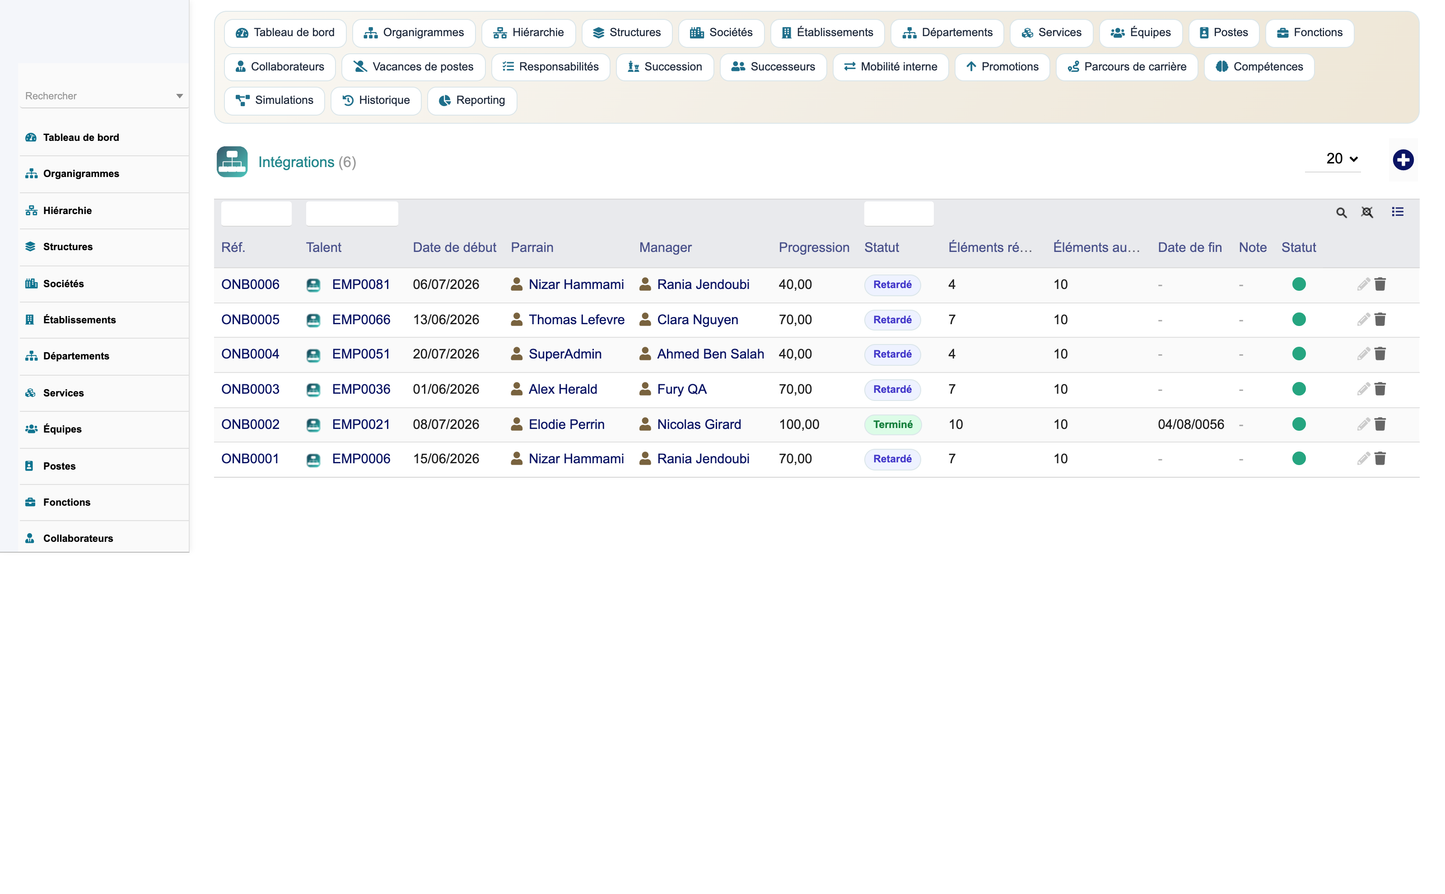
Task: Delete row ONB0001 with trash icon
Action: (x=1380, y=459)
